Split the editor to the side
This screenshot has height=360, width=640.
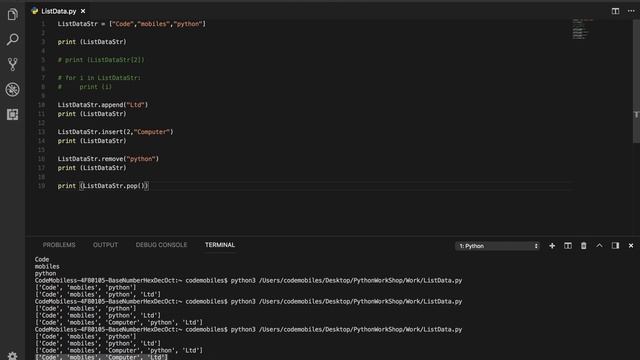click(615, 11)
